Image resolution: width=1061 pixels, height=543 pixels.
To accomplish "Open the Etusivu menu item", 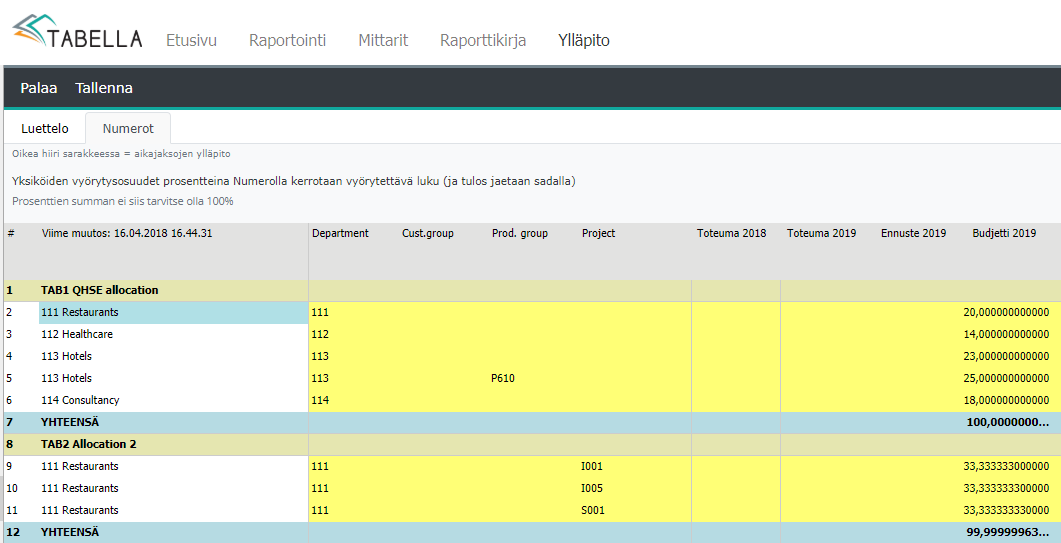I will pyautogui.click(x=191, y=41).
